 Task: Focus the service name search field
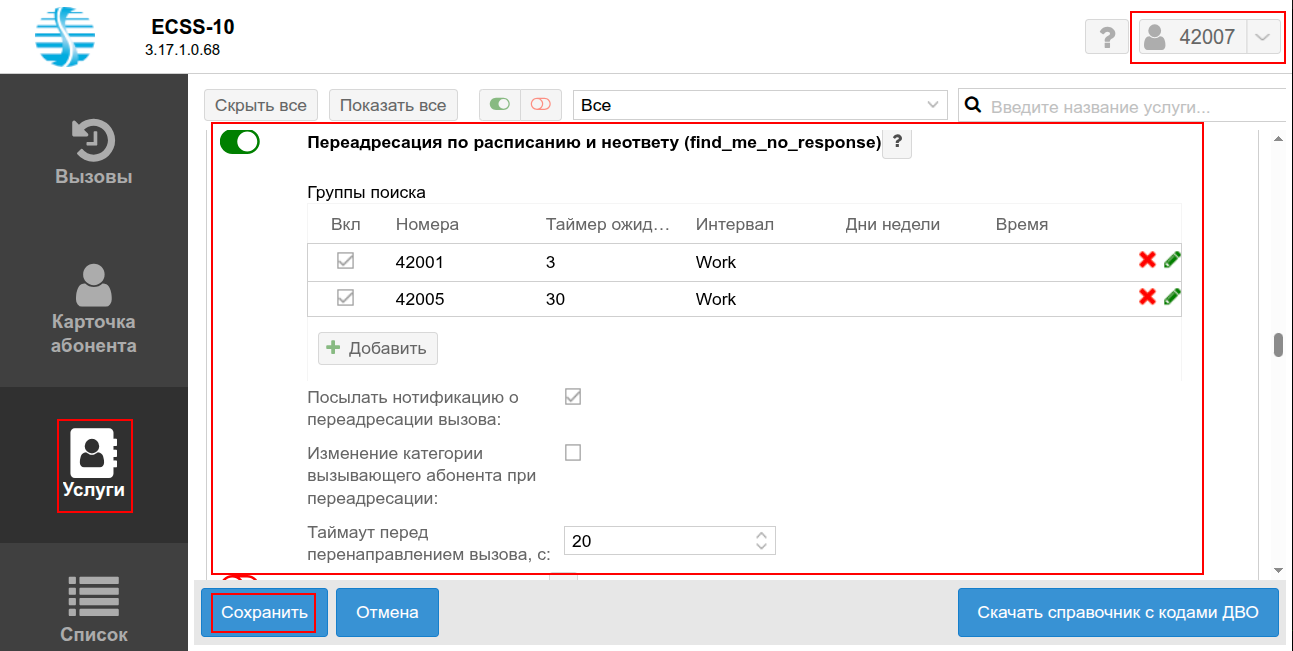[x=1135, y=106]
